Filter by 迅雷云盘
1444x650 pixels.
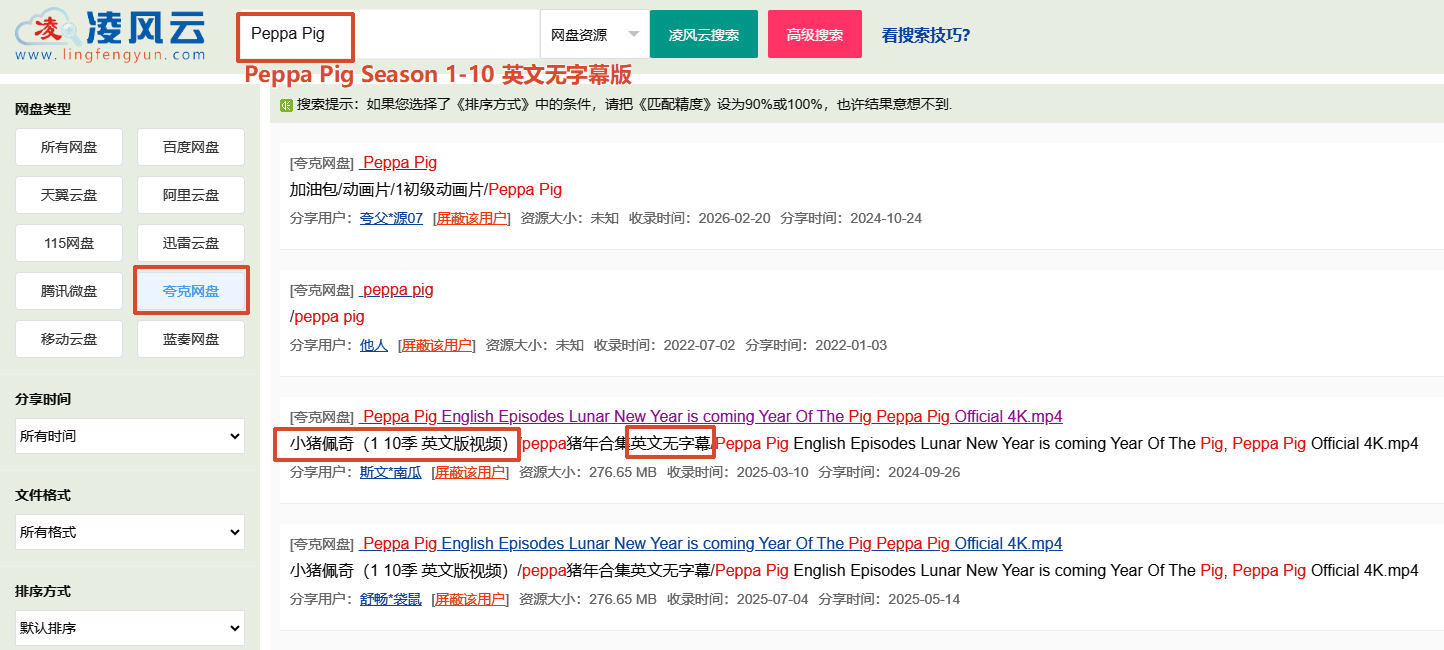click(191, 243)
